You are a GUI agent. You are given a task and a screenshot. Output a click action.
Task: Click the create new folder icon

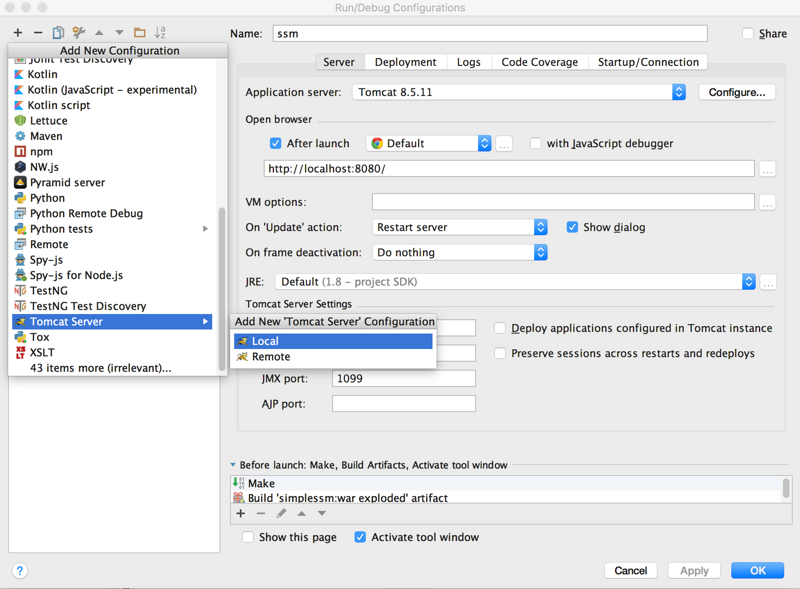point(140,33)
